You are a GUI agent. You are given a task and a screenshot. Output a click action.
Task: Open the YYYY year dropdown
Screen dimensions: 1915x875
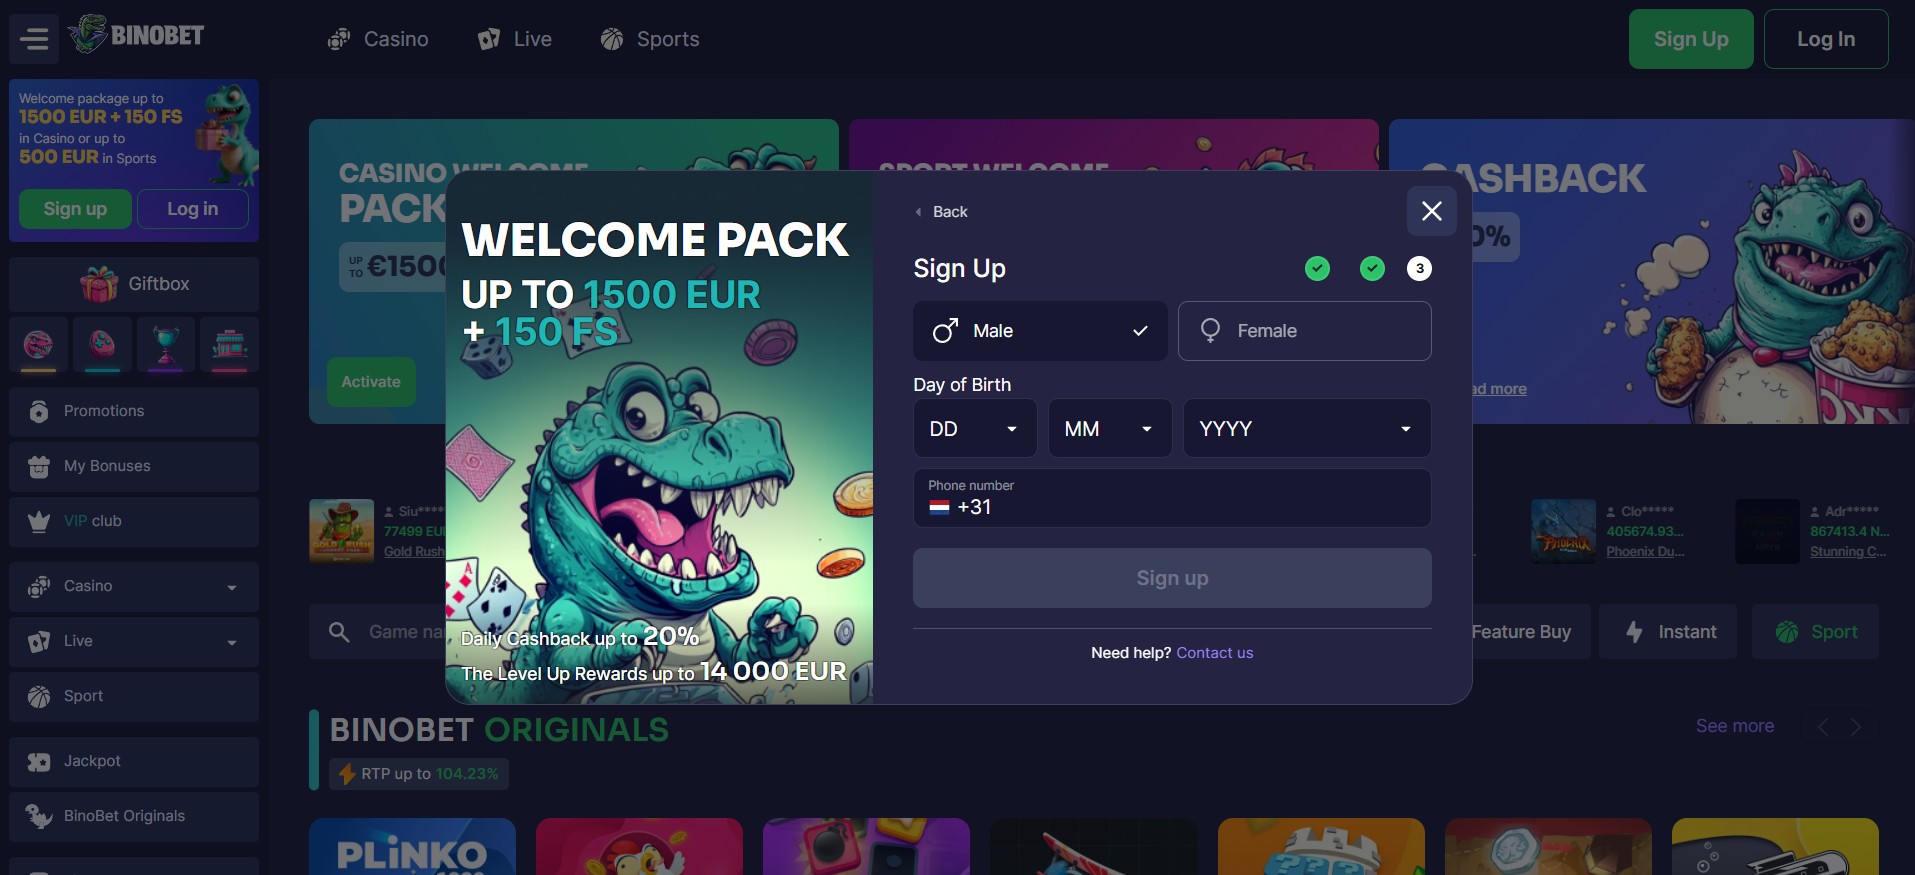(x=1306, y=429)
